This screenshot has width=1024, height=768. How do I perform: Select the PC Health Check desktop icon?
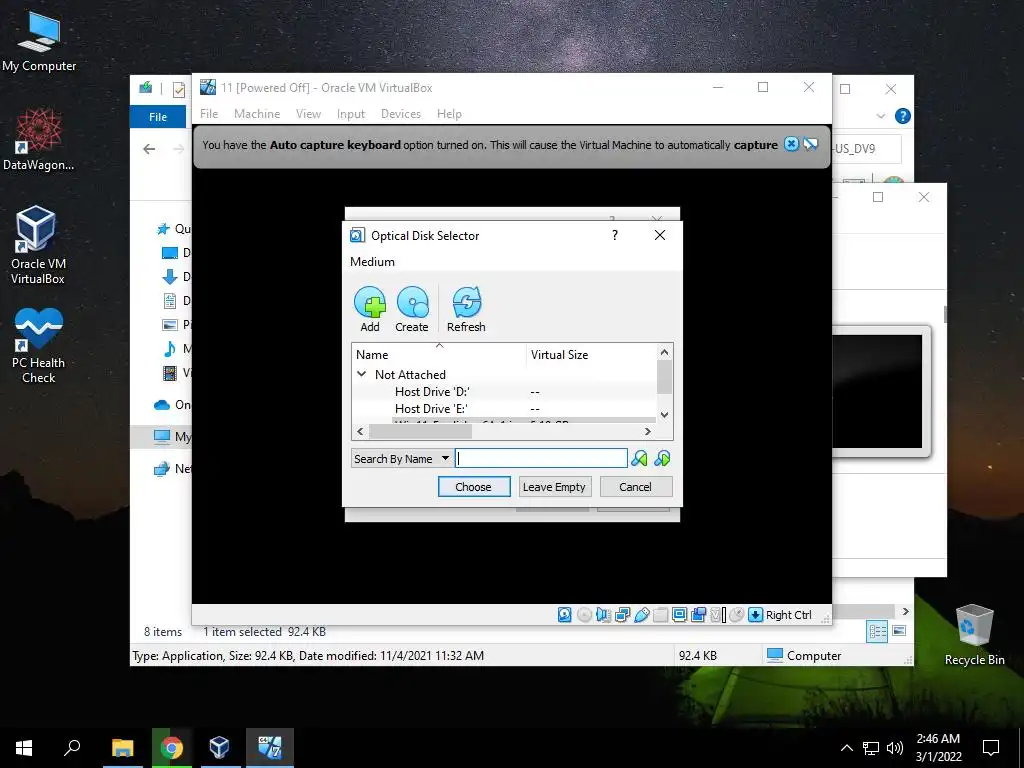[38, 345]
